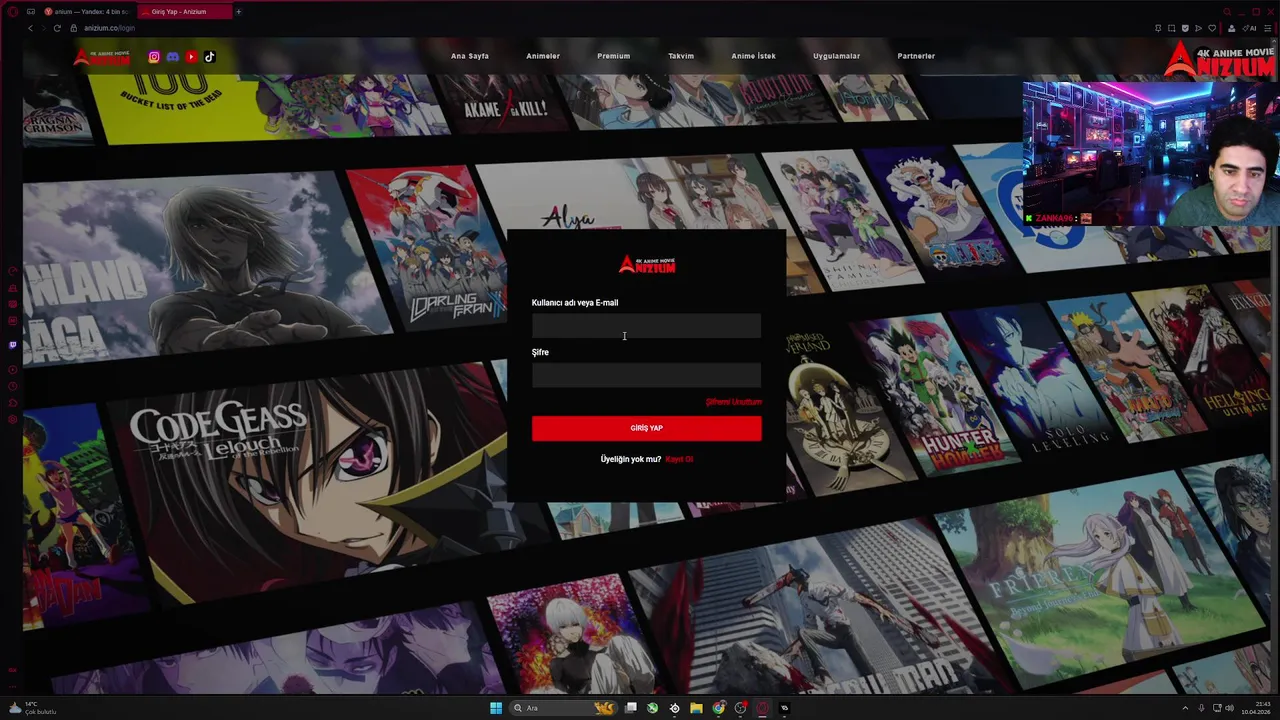This screenshot has width=1280, height=720.
Task: Click the pin icon in the address bar
Action: coord(1158,28)
